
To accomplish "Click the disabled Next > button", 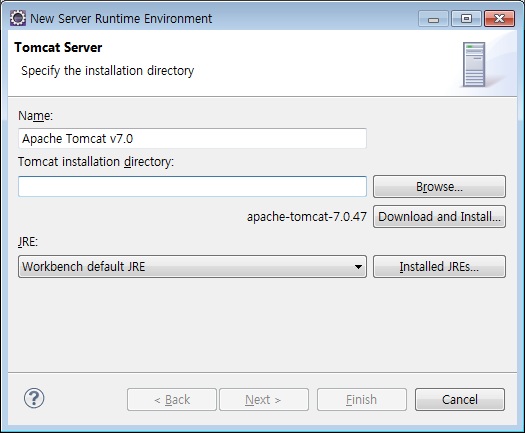I will pyautogui.click(x=264, y=400).
